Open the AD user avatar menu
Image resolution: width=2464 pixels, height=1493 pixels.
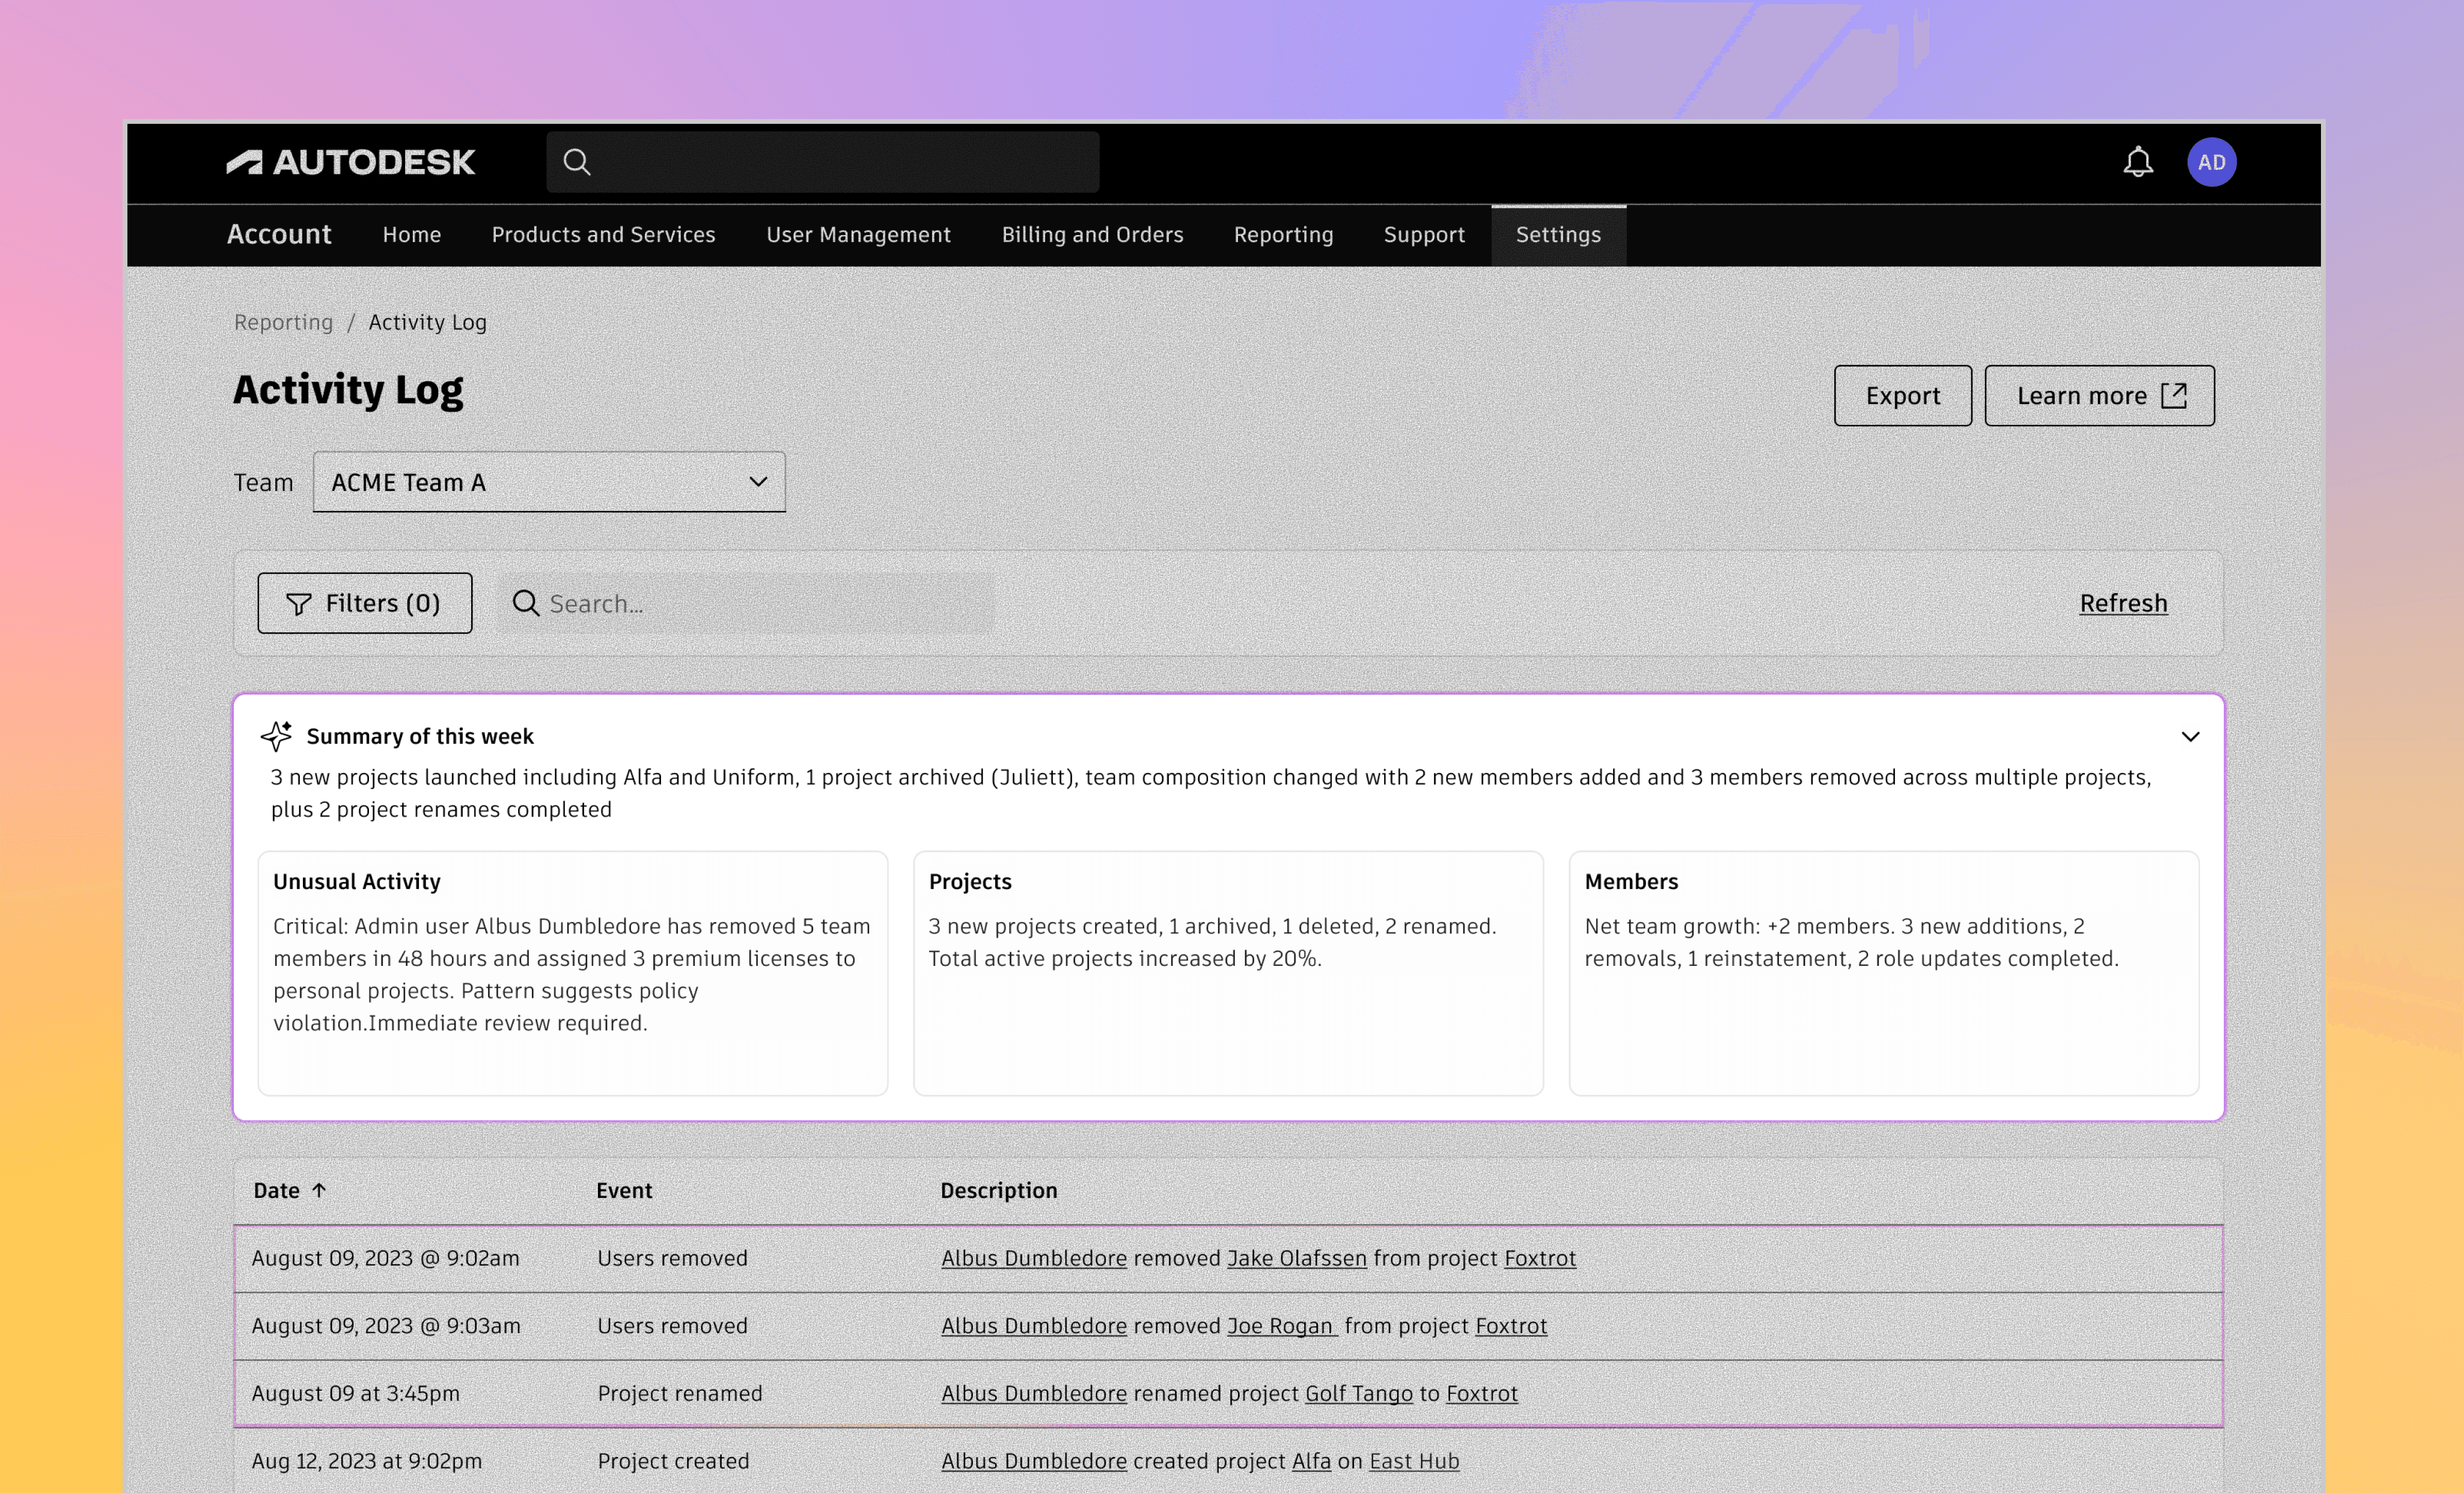(x=2211, y=162)
